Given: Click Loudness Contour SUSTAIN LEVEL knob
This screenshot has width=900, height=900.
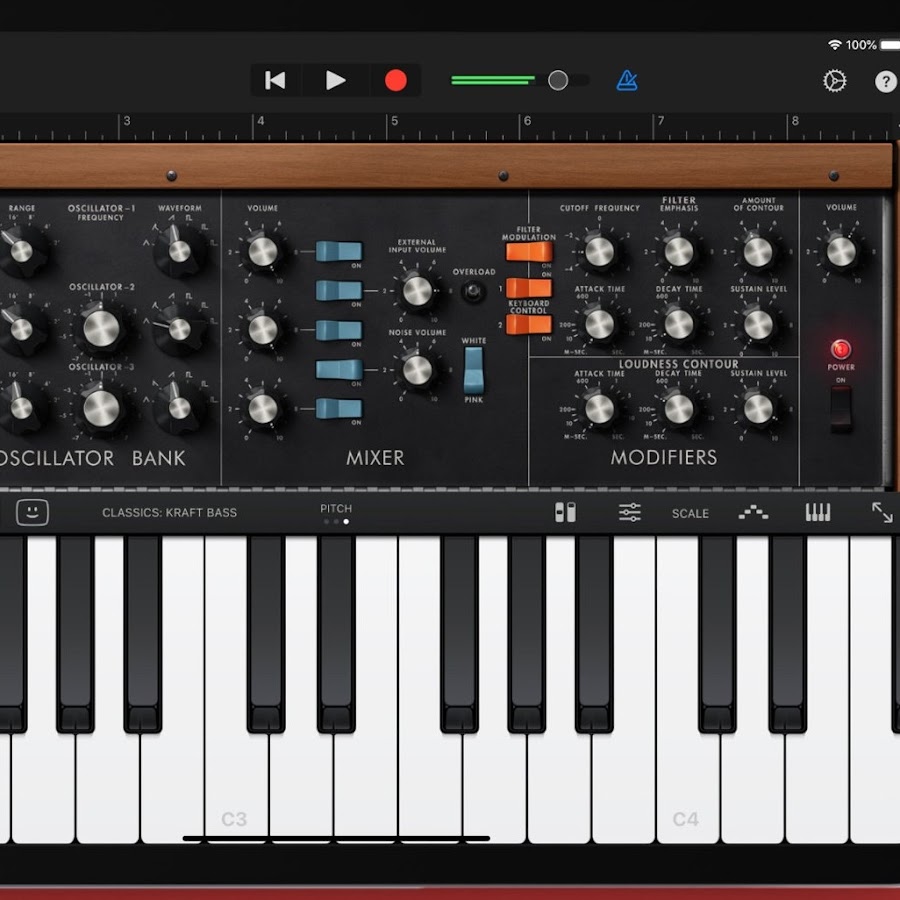Looking at the screenshot, I should pyautogui.click(x=758, y=409).
